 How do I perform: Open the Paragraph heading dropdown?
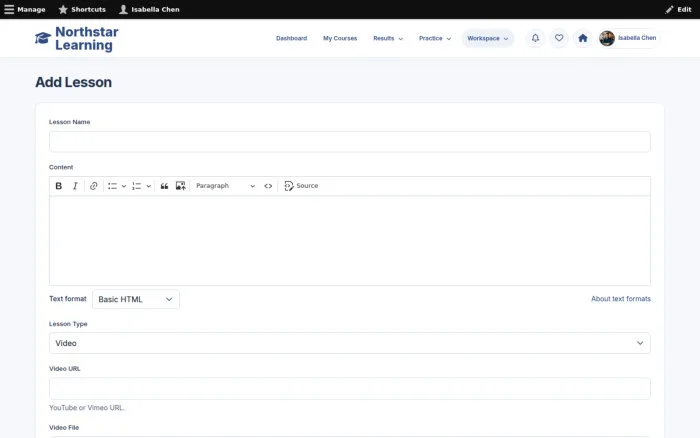coord(225,186)
